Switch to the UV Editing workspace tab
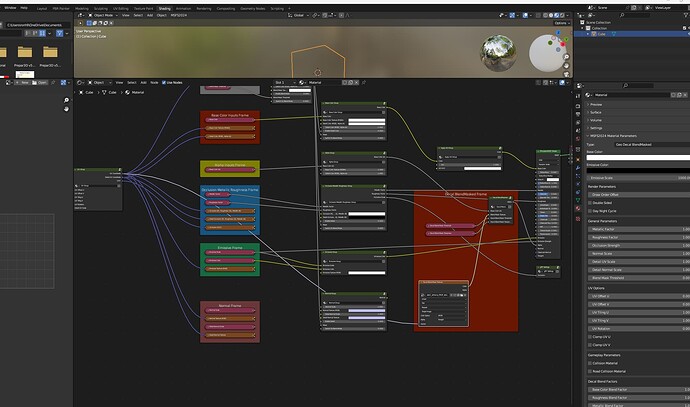The image size is (690, 407). [x=121, y=8]
